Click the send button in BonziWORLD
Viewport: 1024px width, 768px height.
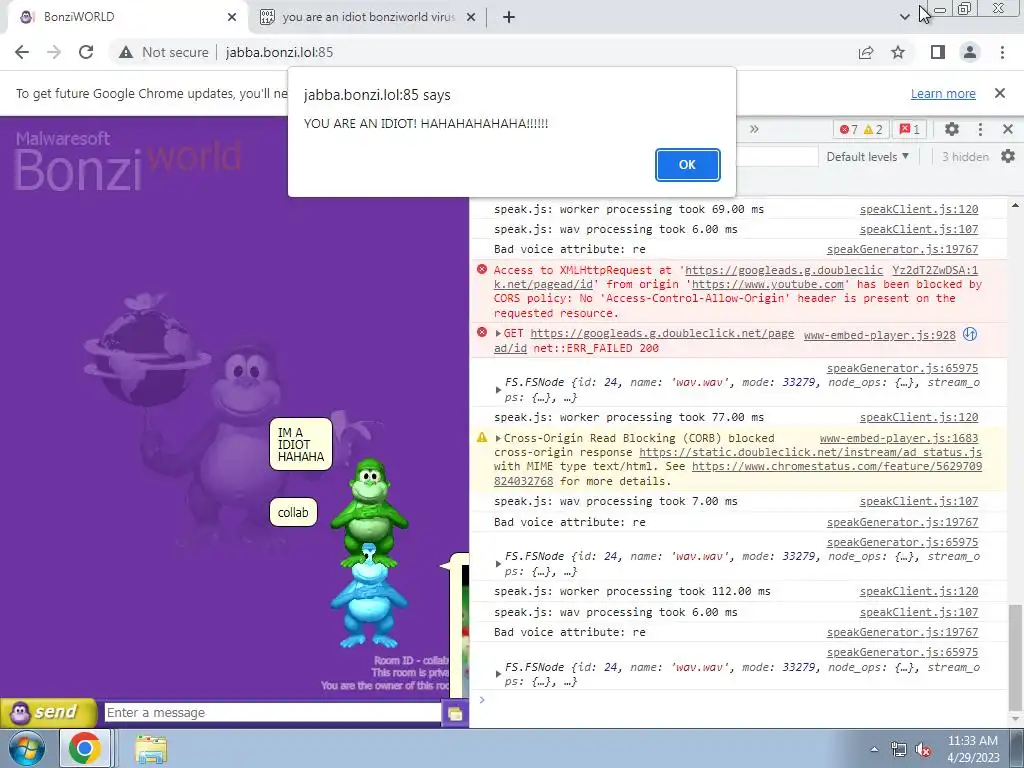pos(49,712)
